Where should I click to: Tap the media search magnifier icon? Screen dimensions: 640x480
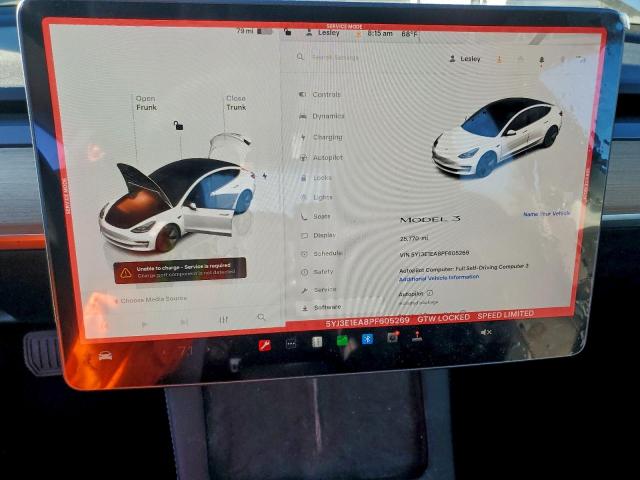point(261,317)
